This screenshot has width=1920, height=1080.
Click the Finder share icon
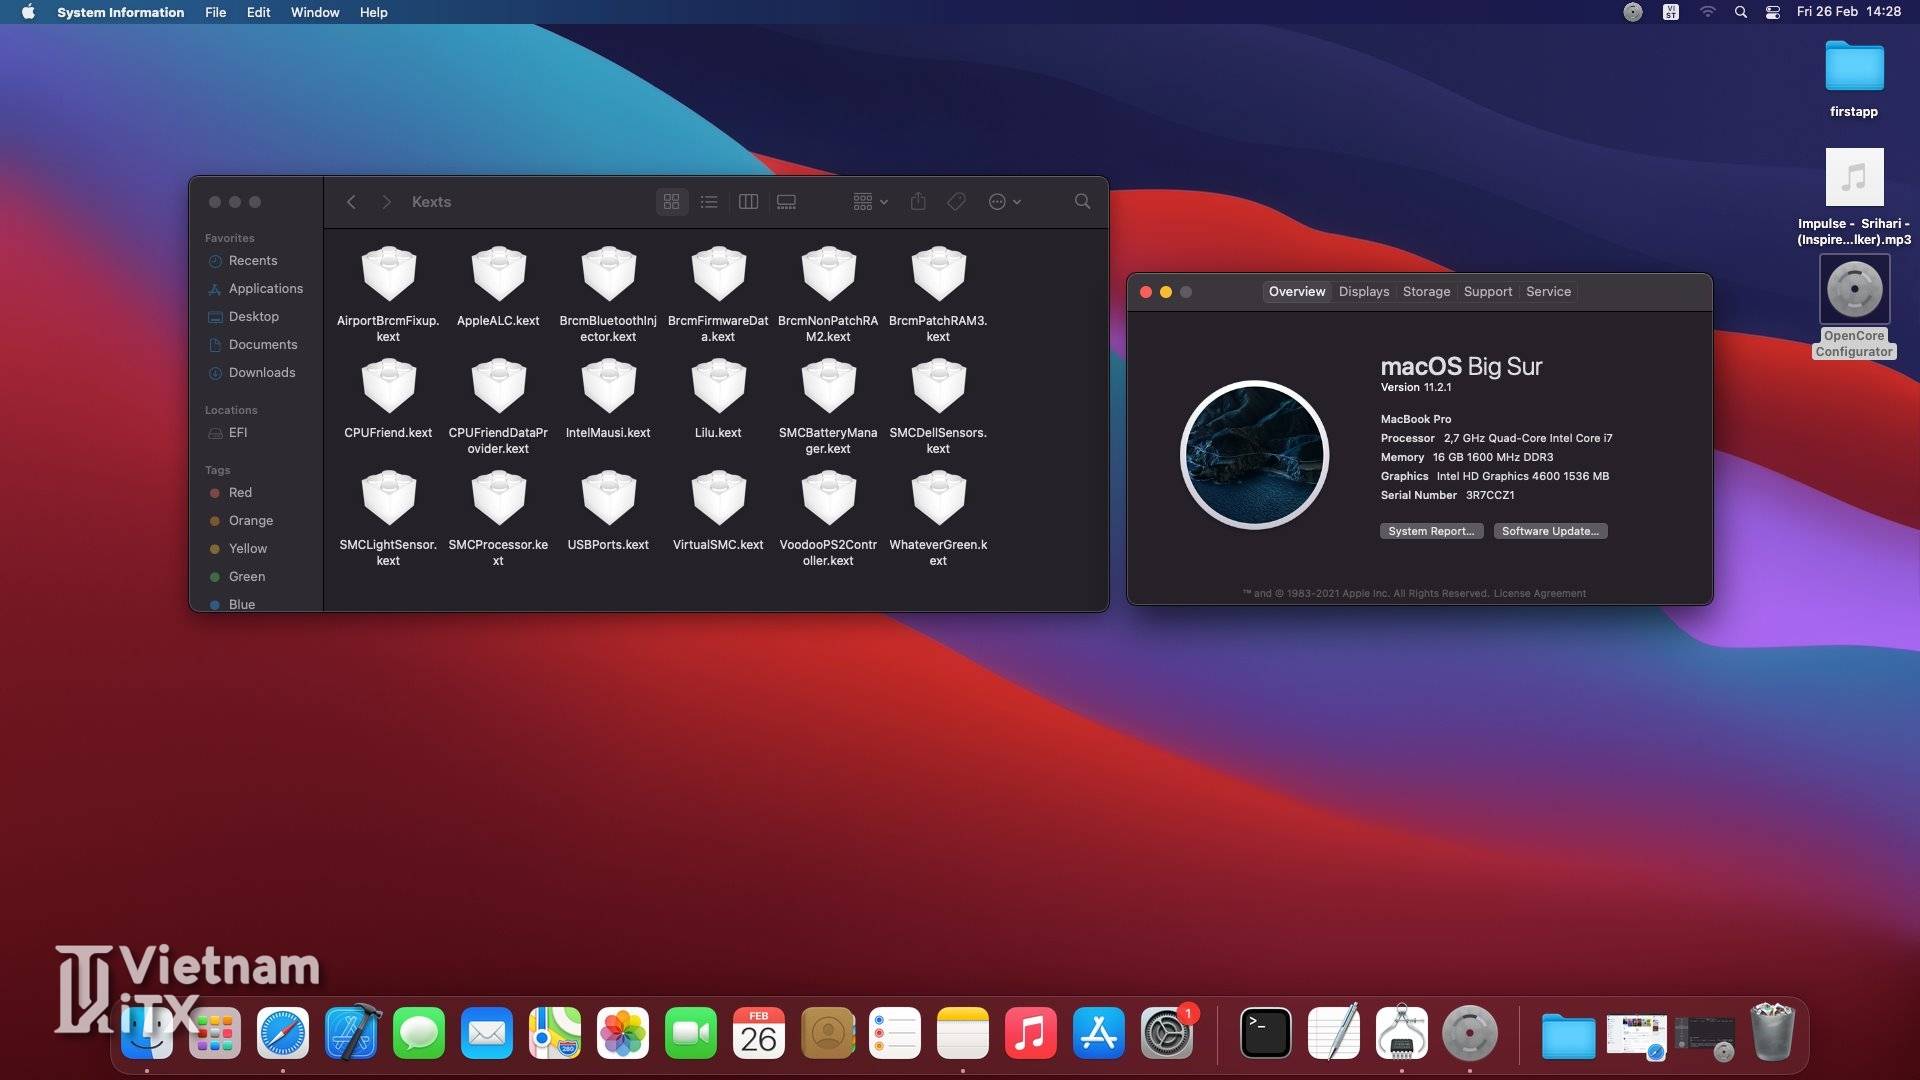pos(918,202)
